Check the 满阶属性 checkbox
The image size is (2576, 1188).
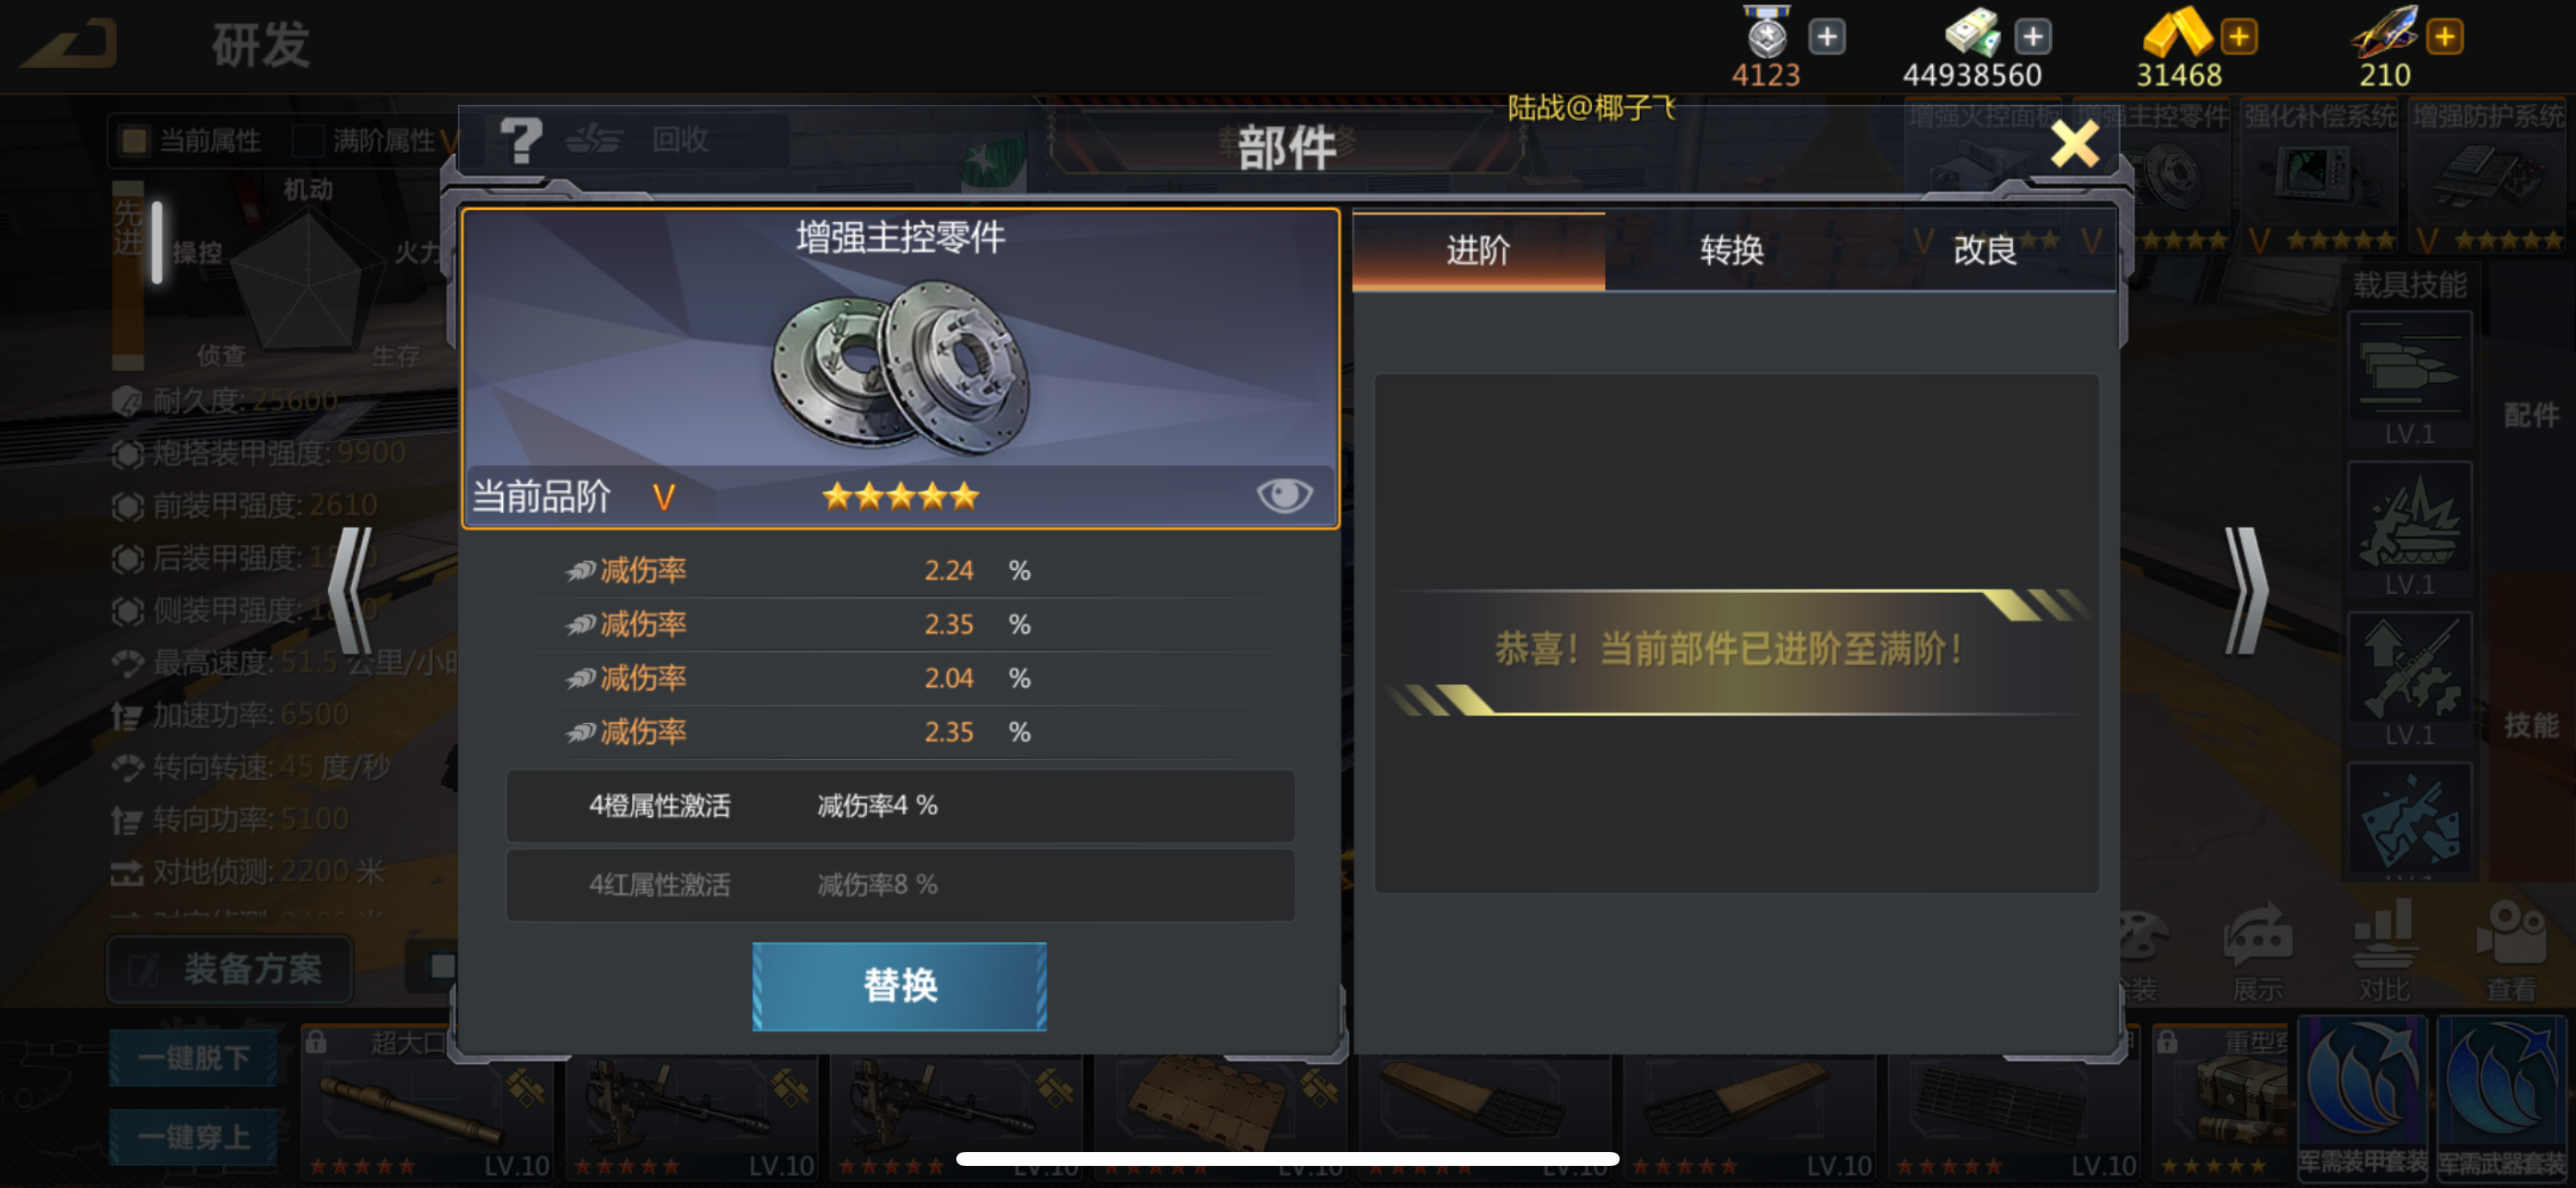[x=308, y=140]
